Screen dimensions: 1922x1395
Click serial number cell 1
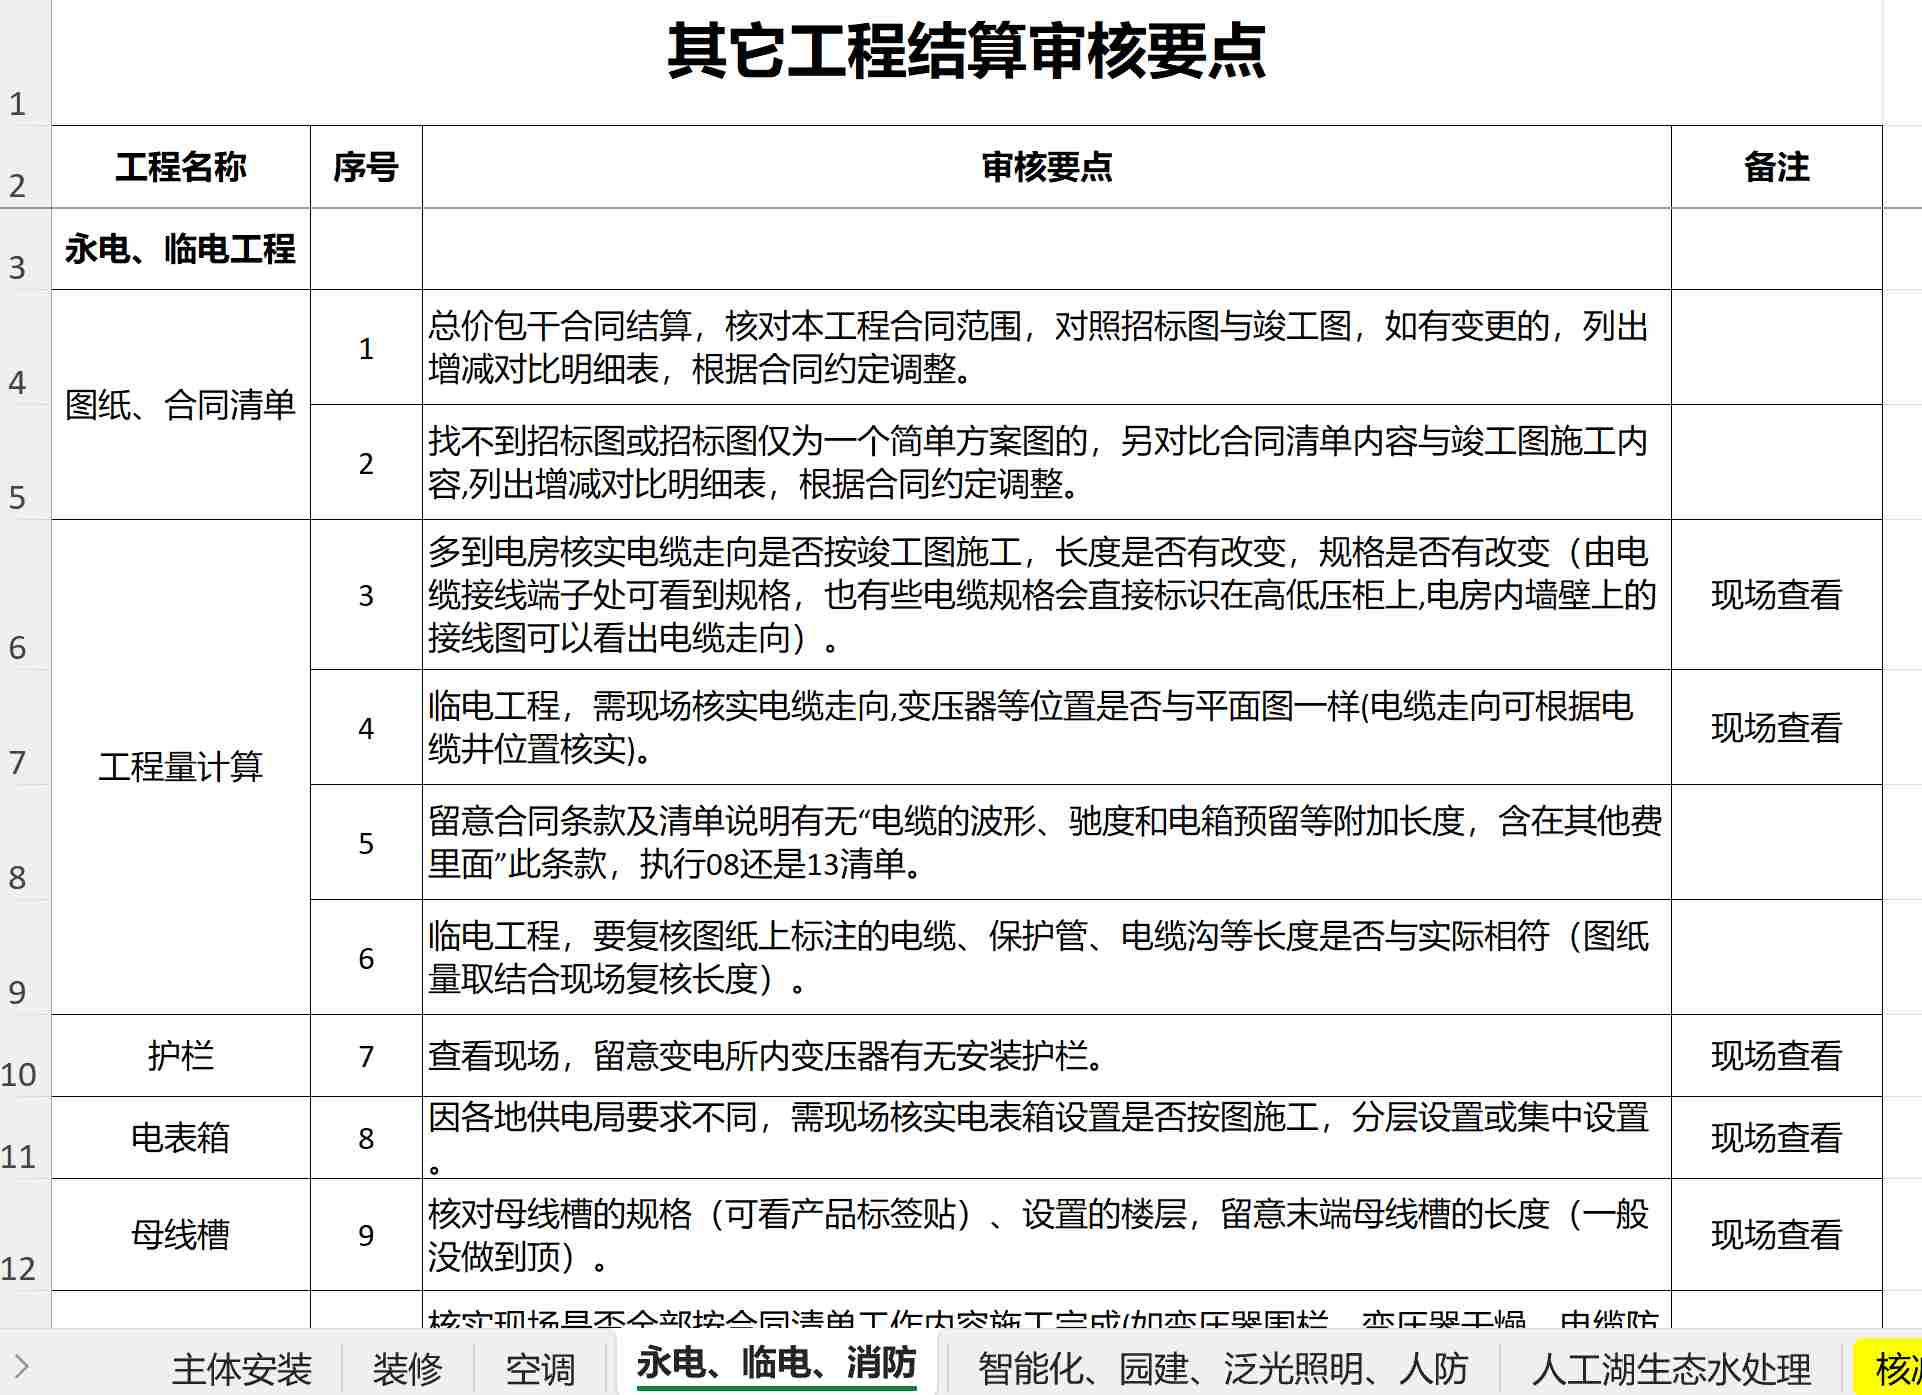pyautogui.click(x=366, y=348)
